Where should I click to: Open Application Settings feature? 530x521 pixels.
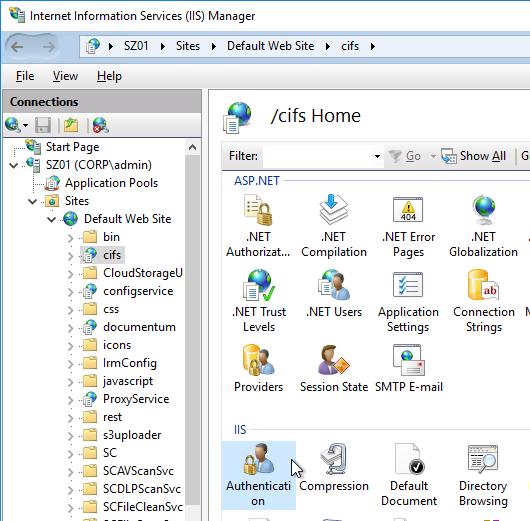click(x=408, y=301)
